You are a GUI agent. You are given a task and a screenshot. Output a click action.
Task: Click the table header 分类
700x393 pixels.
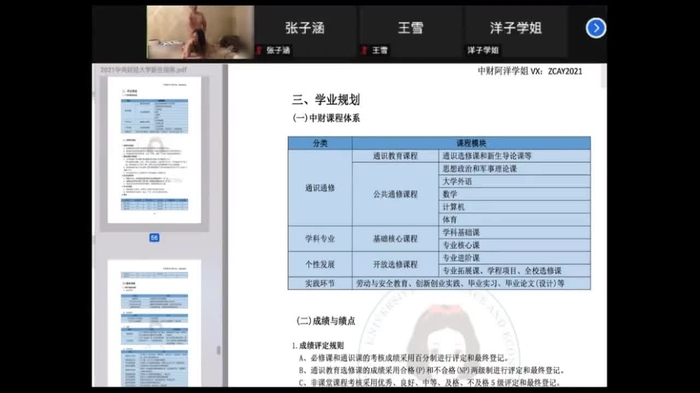click(320, 143)
